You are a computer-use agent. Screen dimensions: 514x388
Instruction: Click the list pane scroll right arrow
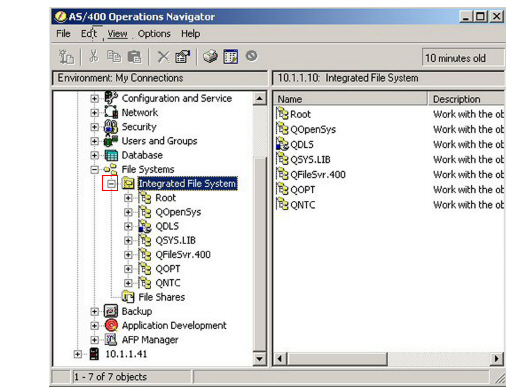point(497,359)
